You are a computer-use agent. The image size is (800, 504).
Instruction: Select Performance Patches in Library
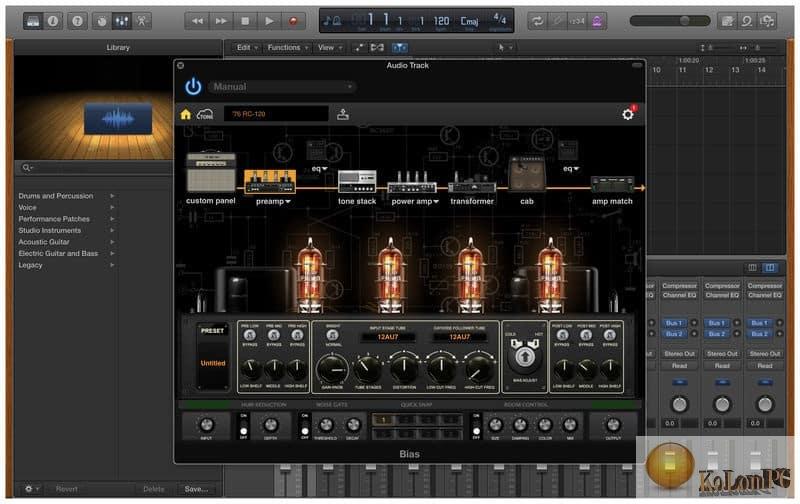tap(54, 219)
